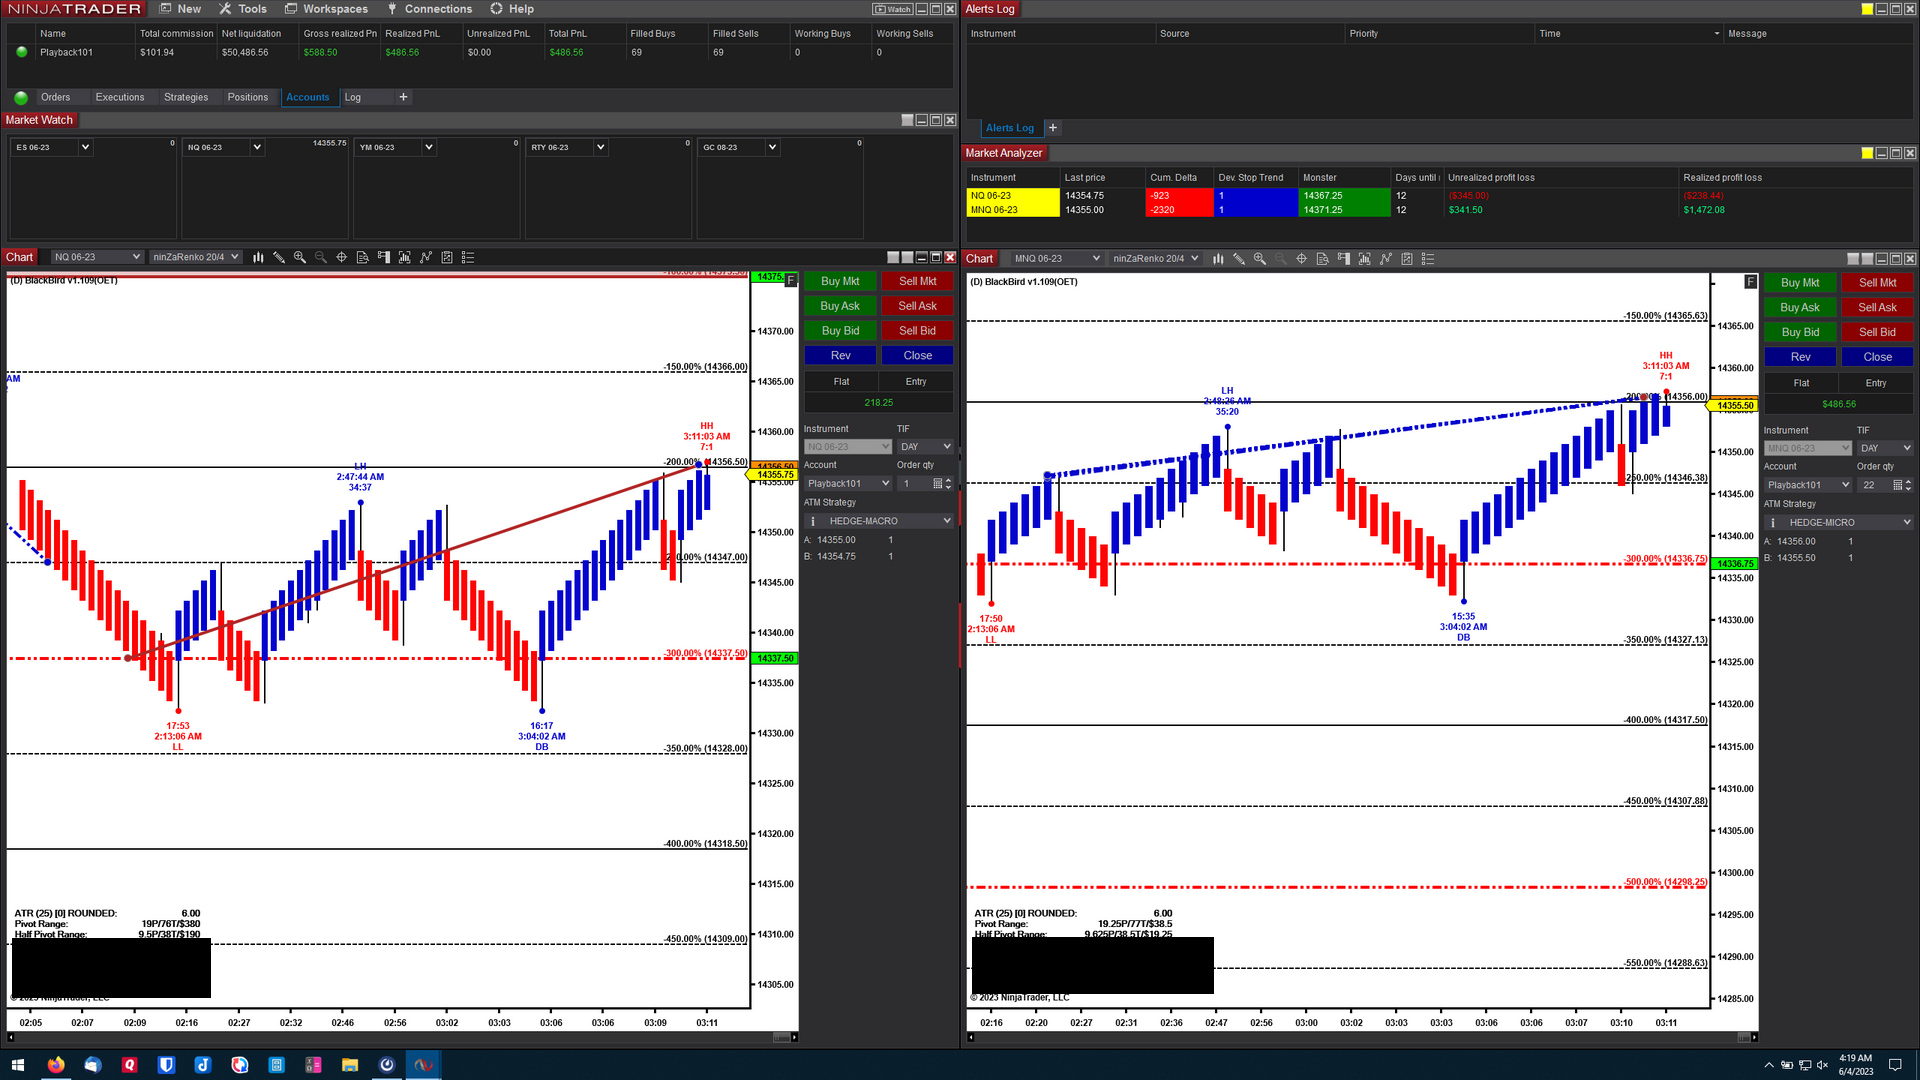Click green connection status light by Orders tab
This screenshot has width=1920, height=1080.
pyautogui.click(x=21, y=98)
